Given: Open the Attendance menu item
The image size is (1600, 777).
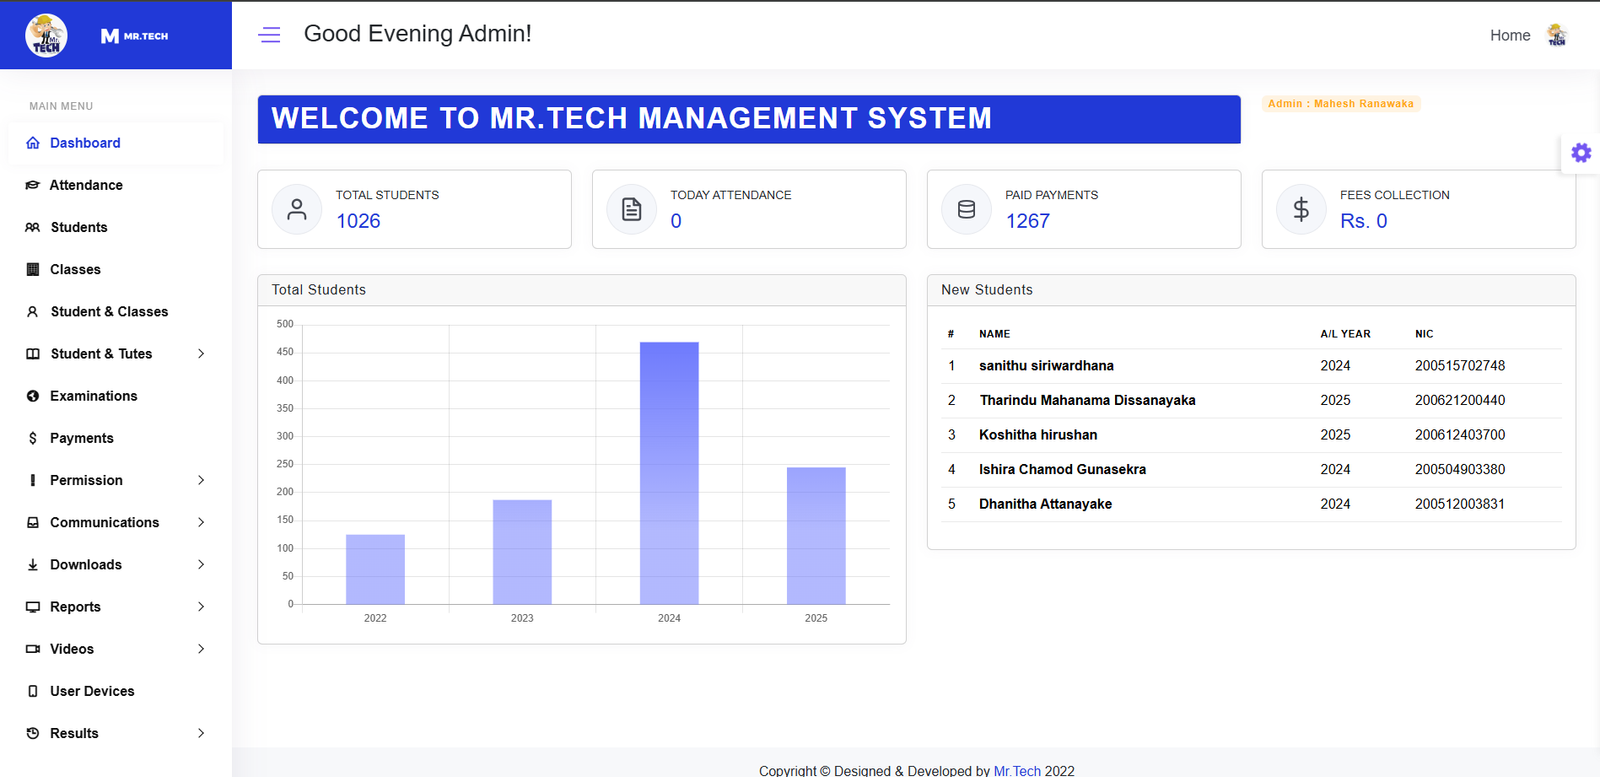Looking at the screenshot, I should tap(86, 185).
